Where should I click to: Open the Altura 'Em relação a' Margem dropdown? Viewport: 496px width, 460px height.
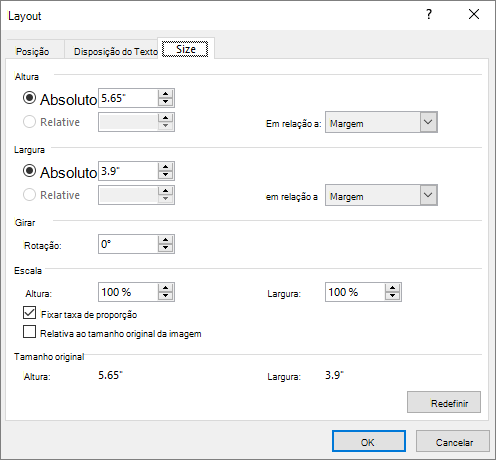(x=381, y=122)
